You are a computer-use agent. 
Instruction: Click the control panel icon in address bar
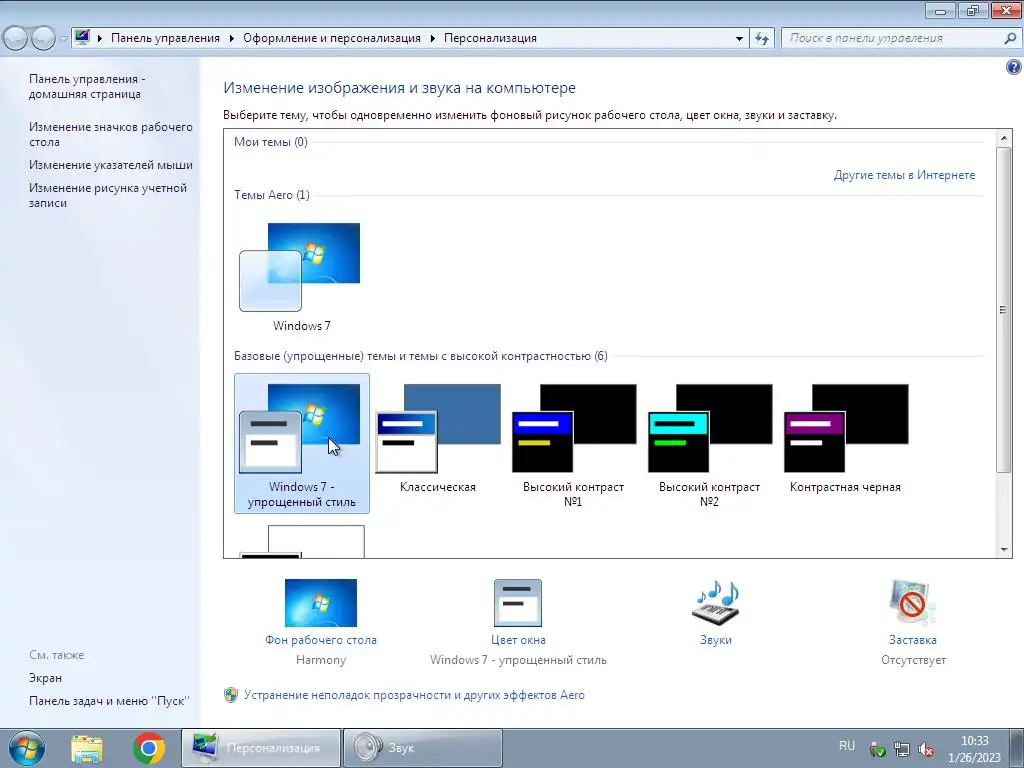pyautogui.click(x=82, y=38)
